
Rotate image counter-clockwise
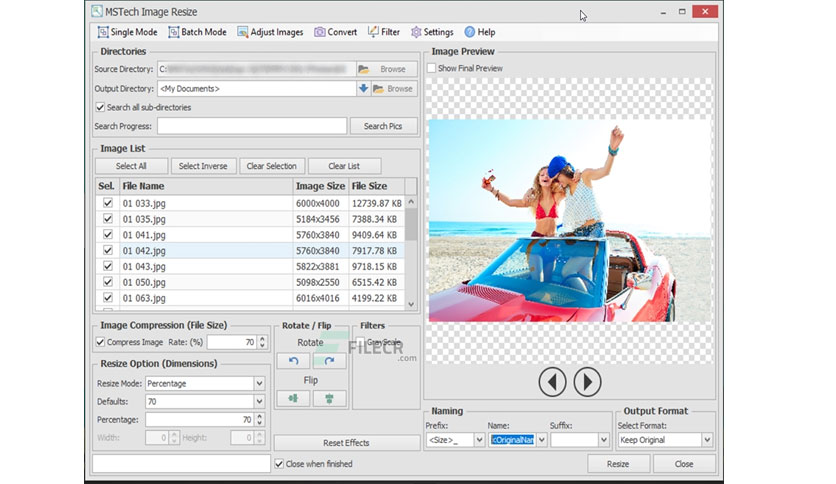293,361
